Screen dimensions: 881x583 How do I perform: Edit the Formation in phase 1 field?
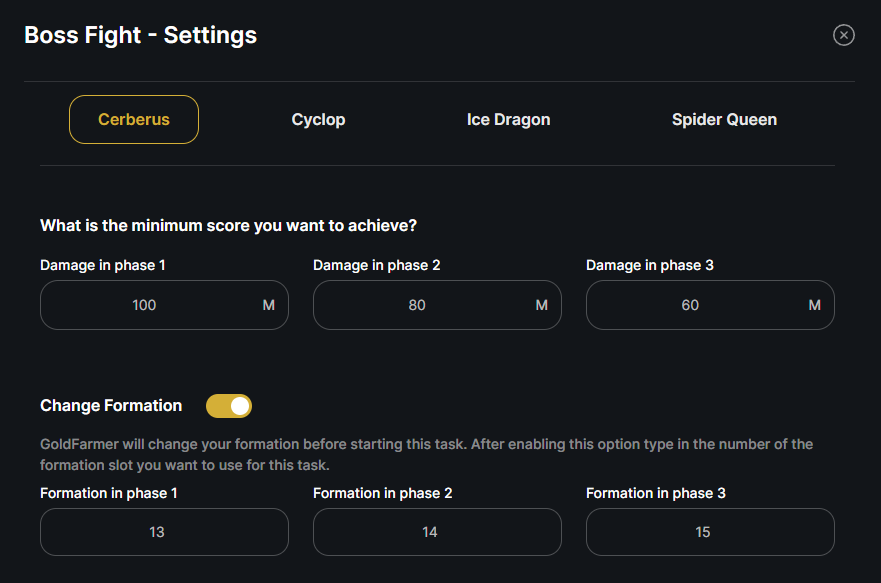164,532
